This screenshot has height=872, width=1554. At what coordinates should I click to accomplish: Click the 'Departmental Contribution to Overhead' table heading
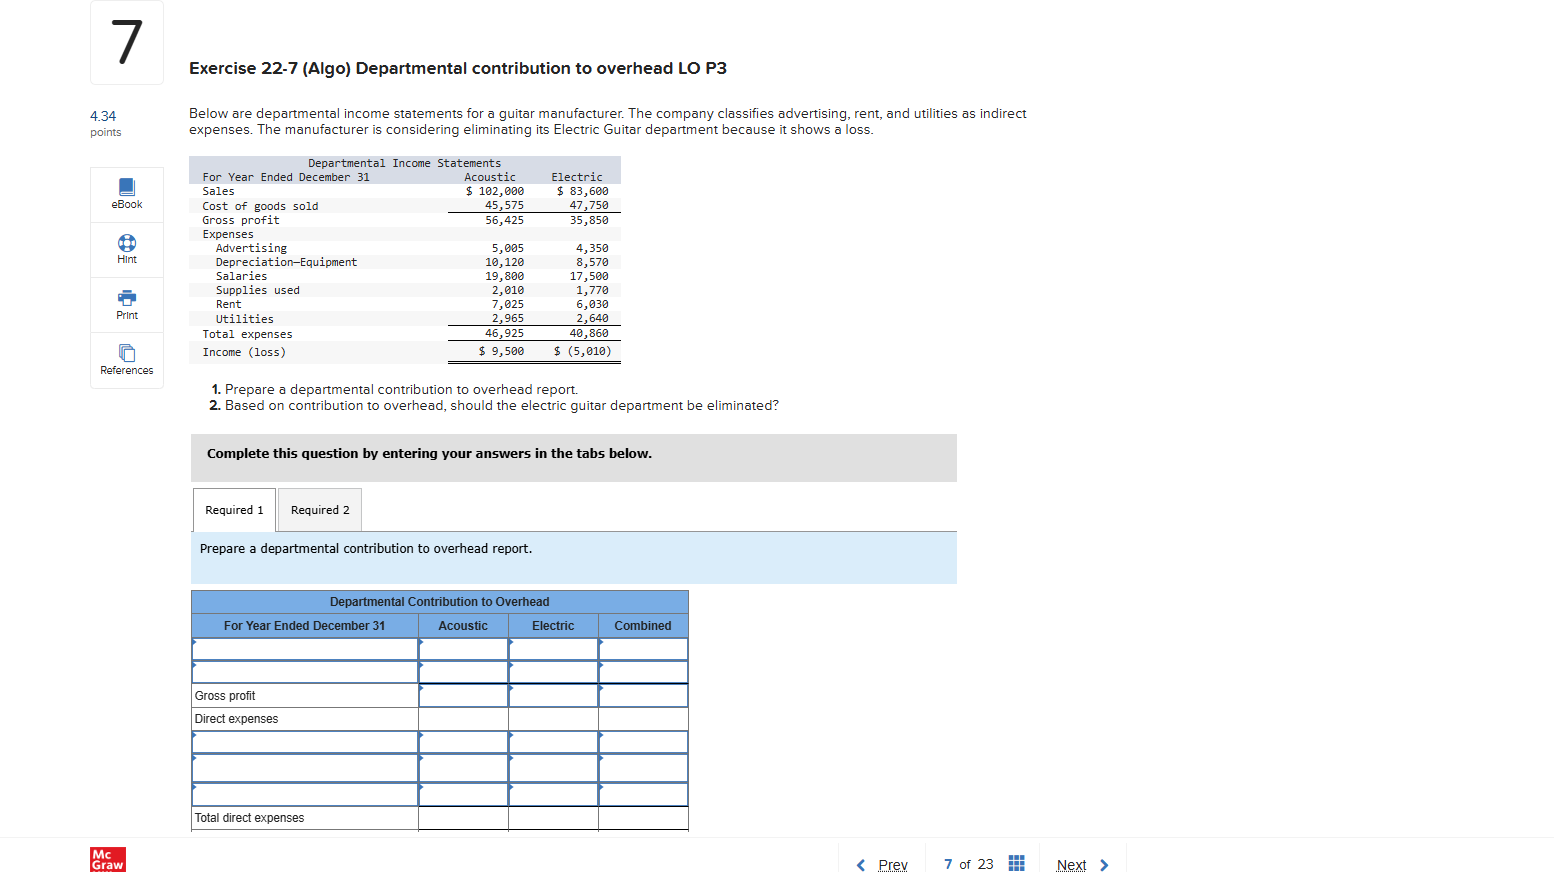440,602
